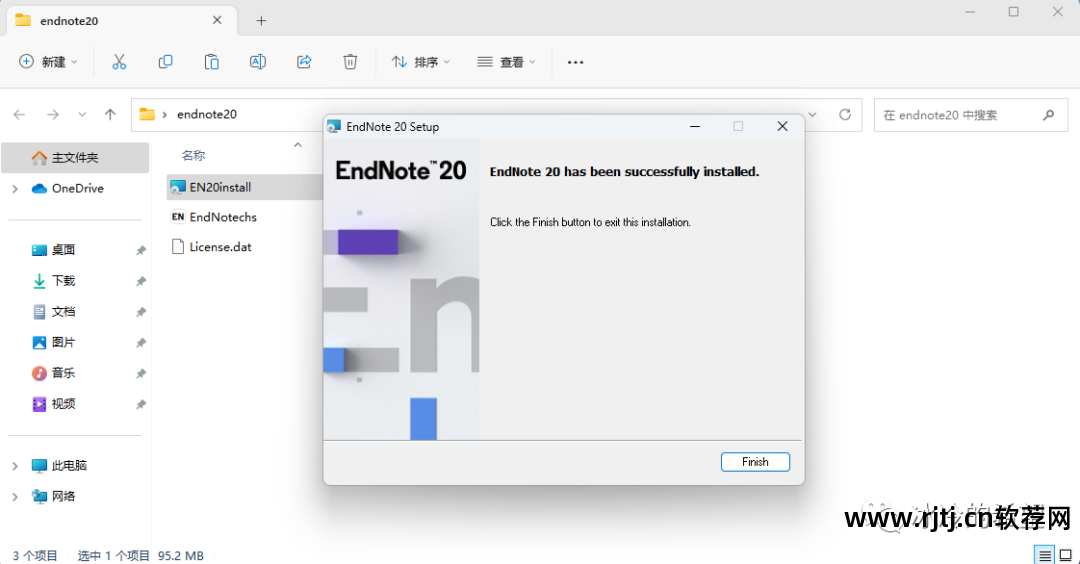1080x564 pixels.
Task: Click pin icon next to 图片
Action: [141, 343]
